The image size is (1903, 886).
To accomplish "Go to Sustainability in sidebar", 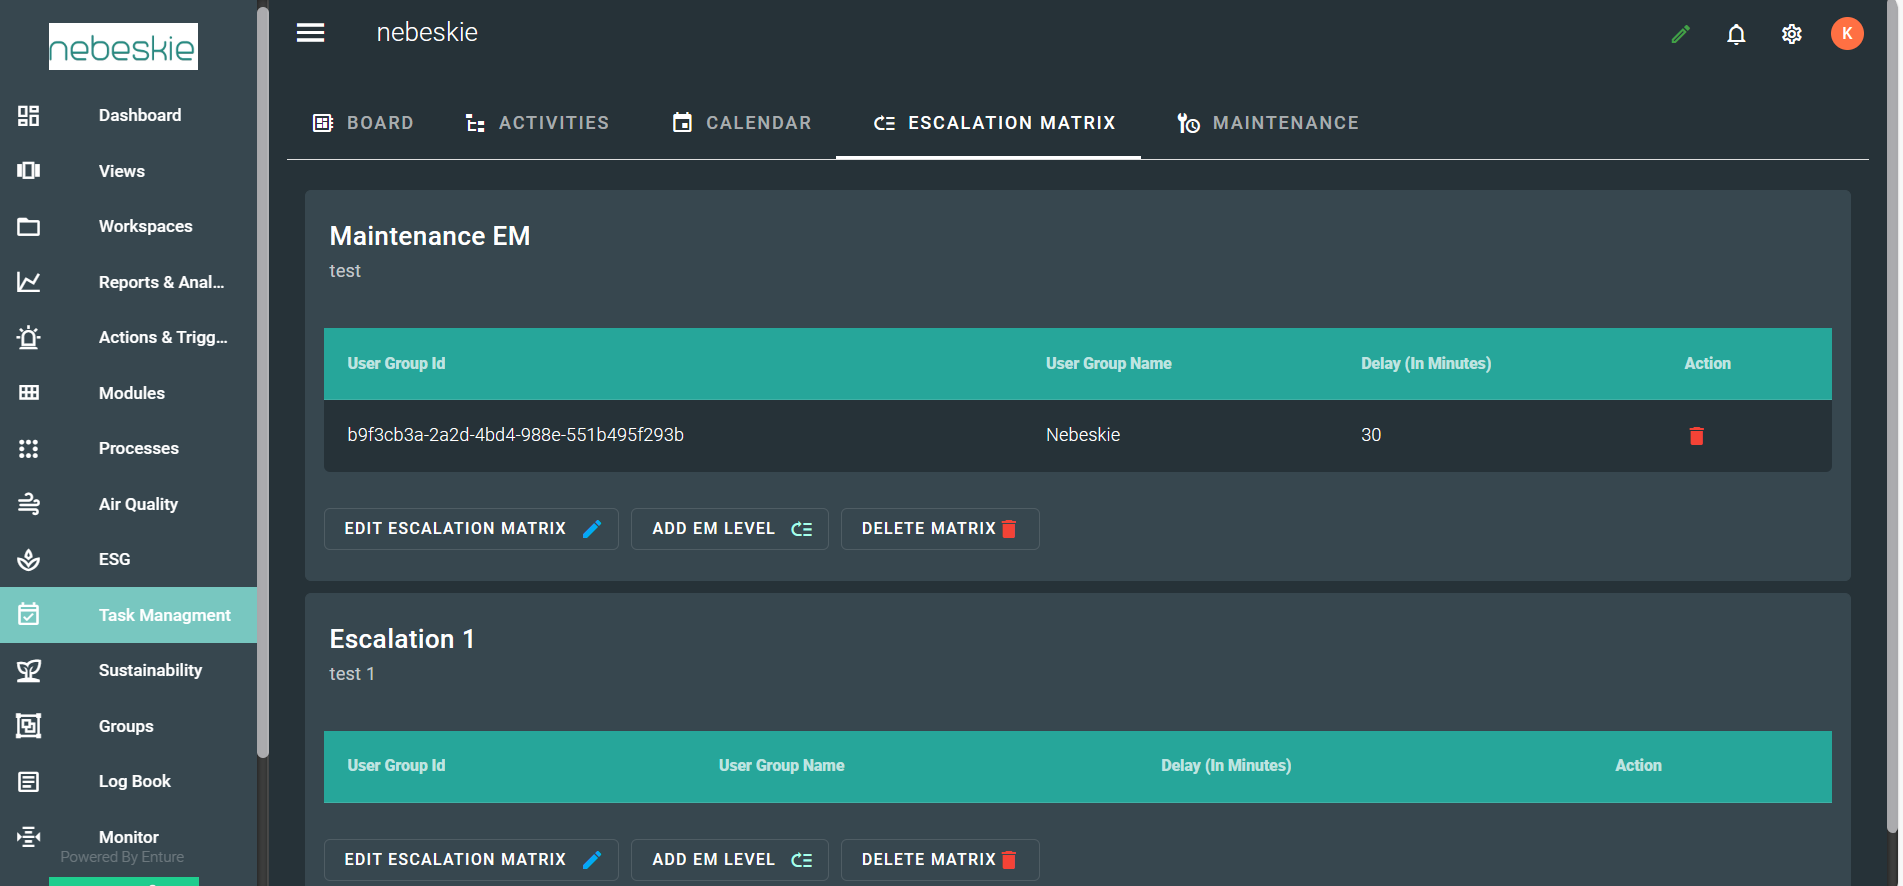I will point(150,670).
